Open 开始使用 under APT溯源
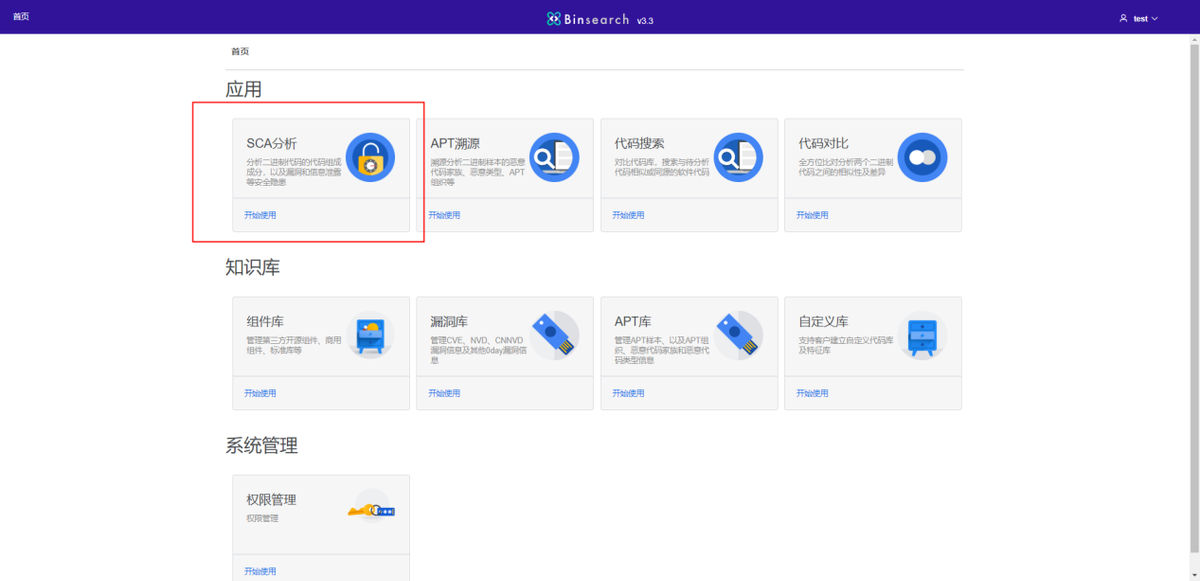Image resolution: width=1200 pixels, height=581 pixels. pyautogui.click(x=446, y=214)
